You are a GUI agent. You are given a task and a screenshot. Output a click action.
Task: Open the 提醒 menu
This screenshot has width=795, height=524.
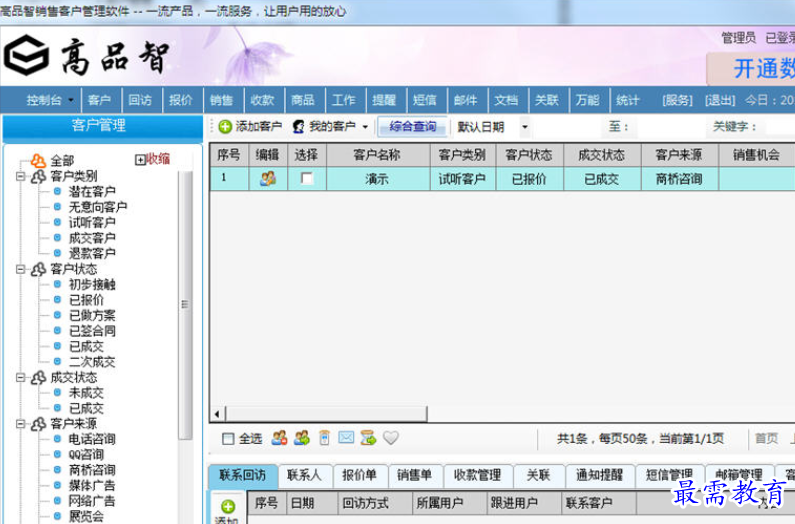[x=384, y=100]
